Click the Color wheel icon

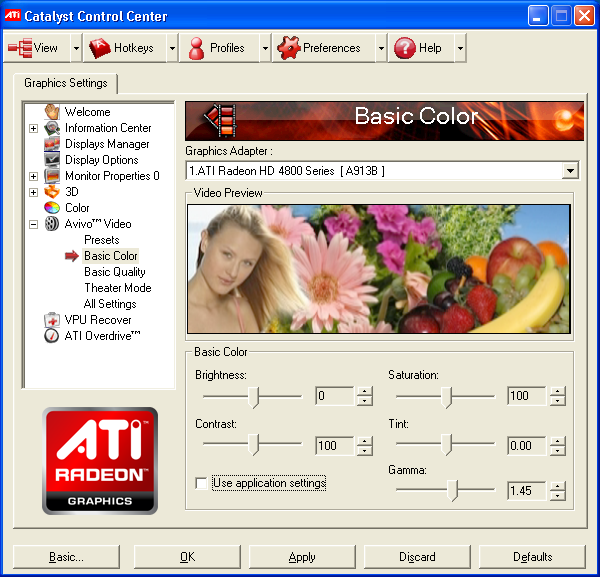tap(52, 208)
